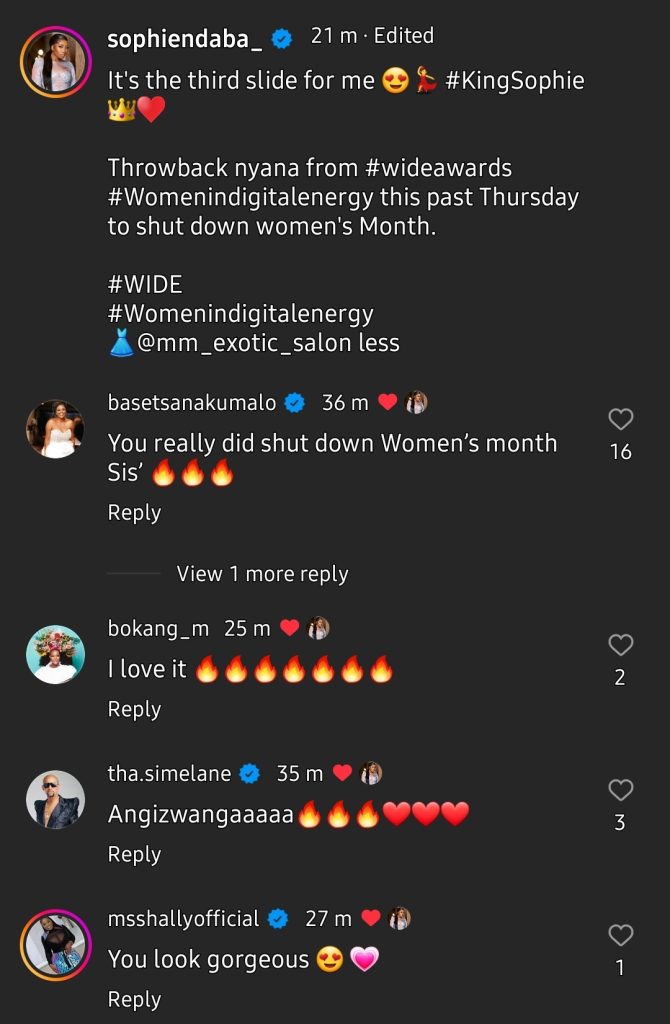Open tha.simelane's avatar picture
This screenshot has height=1024, width=670.
55,800
